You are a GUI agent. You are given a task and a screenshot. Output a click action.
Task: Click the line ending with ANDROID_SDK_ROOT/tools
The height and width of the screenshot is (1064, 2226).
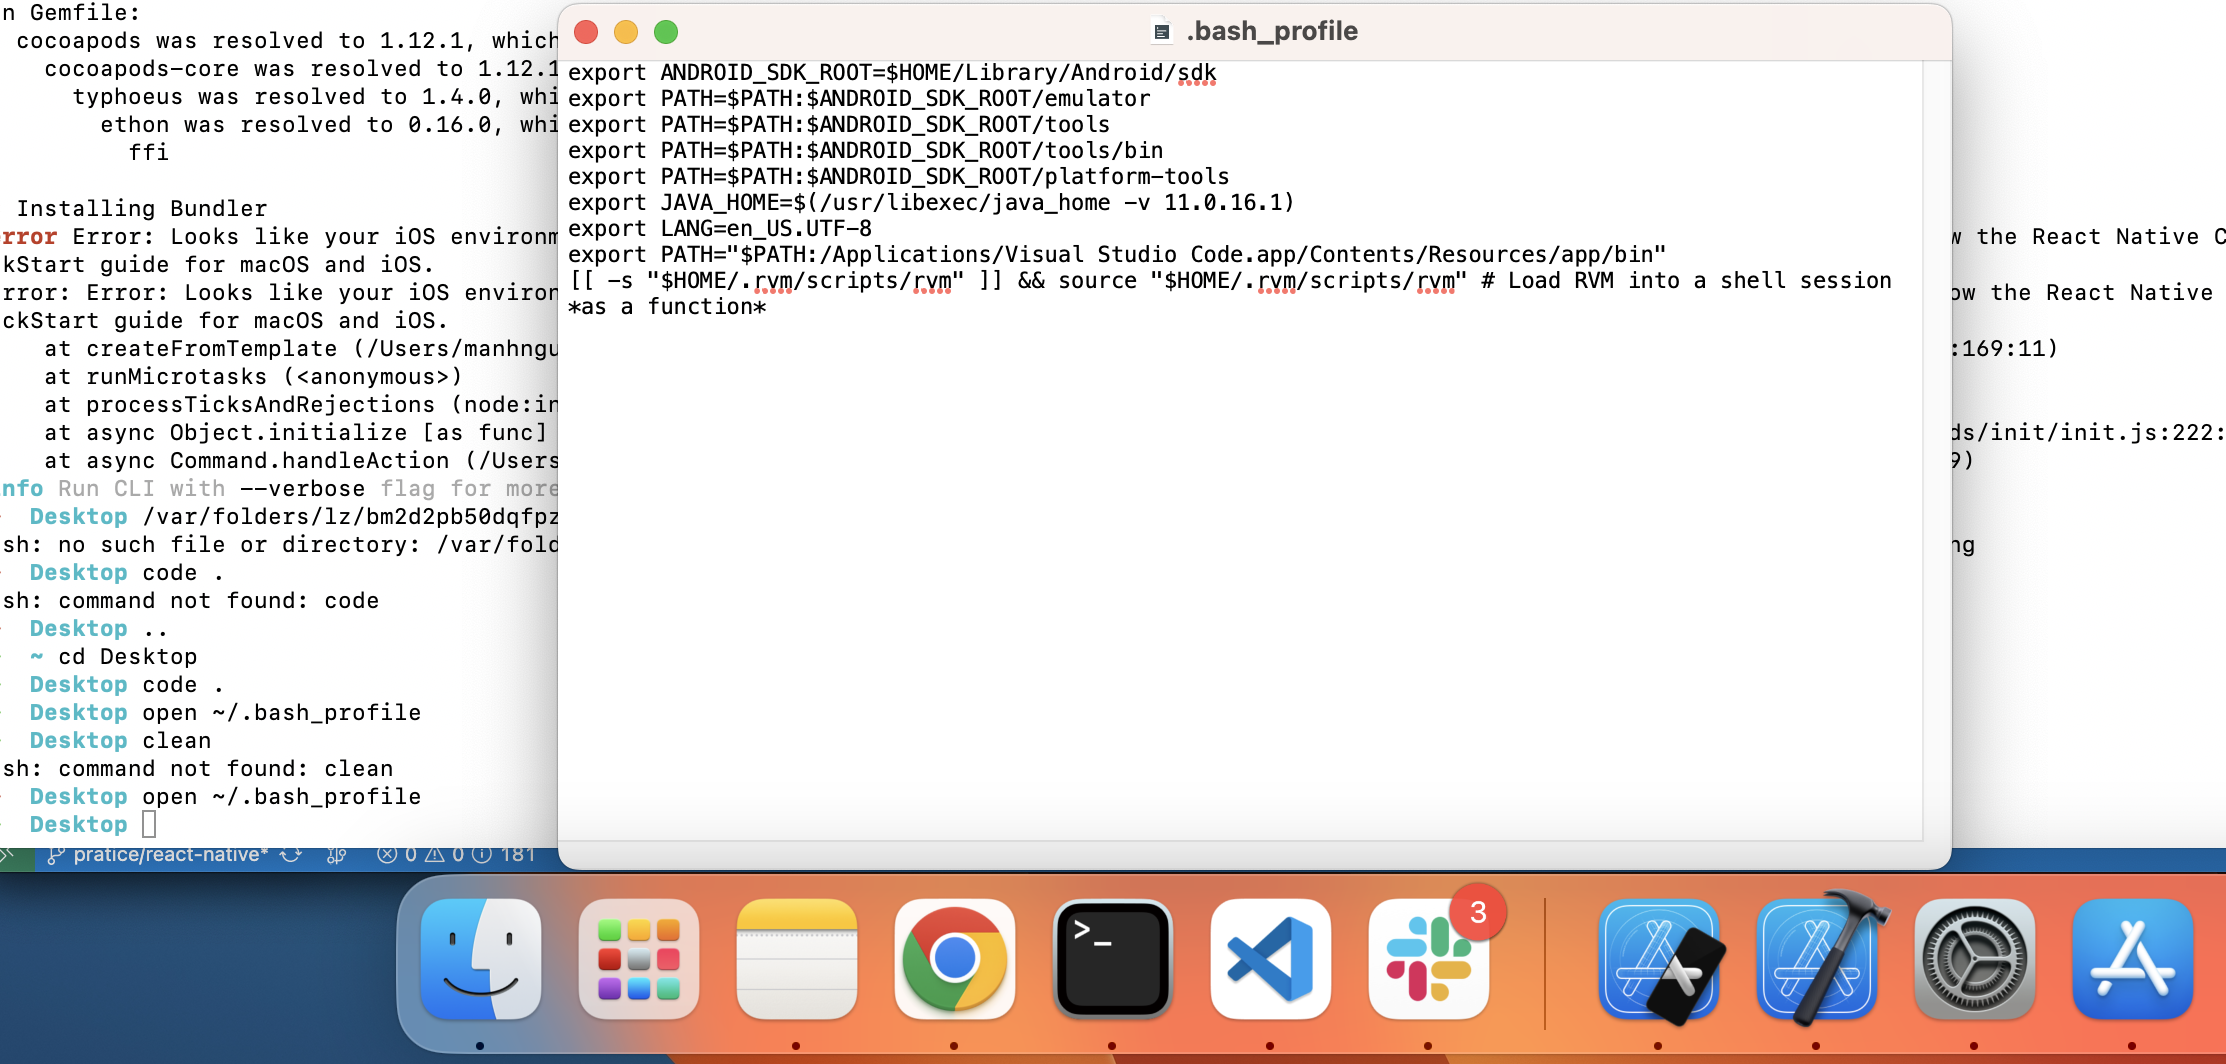coord(839,125)
